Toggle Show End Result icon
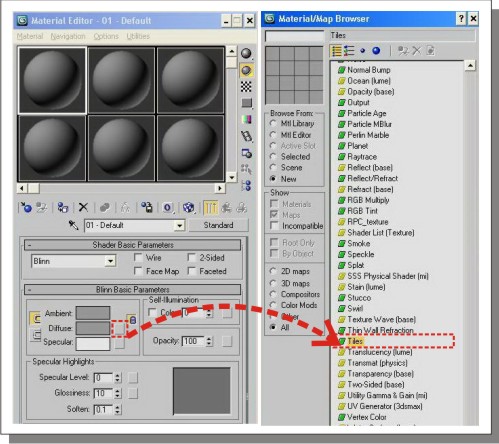This screenshot has width=499, height=444. pos(210,208)
